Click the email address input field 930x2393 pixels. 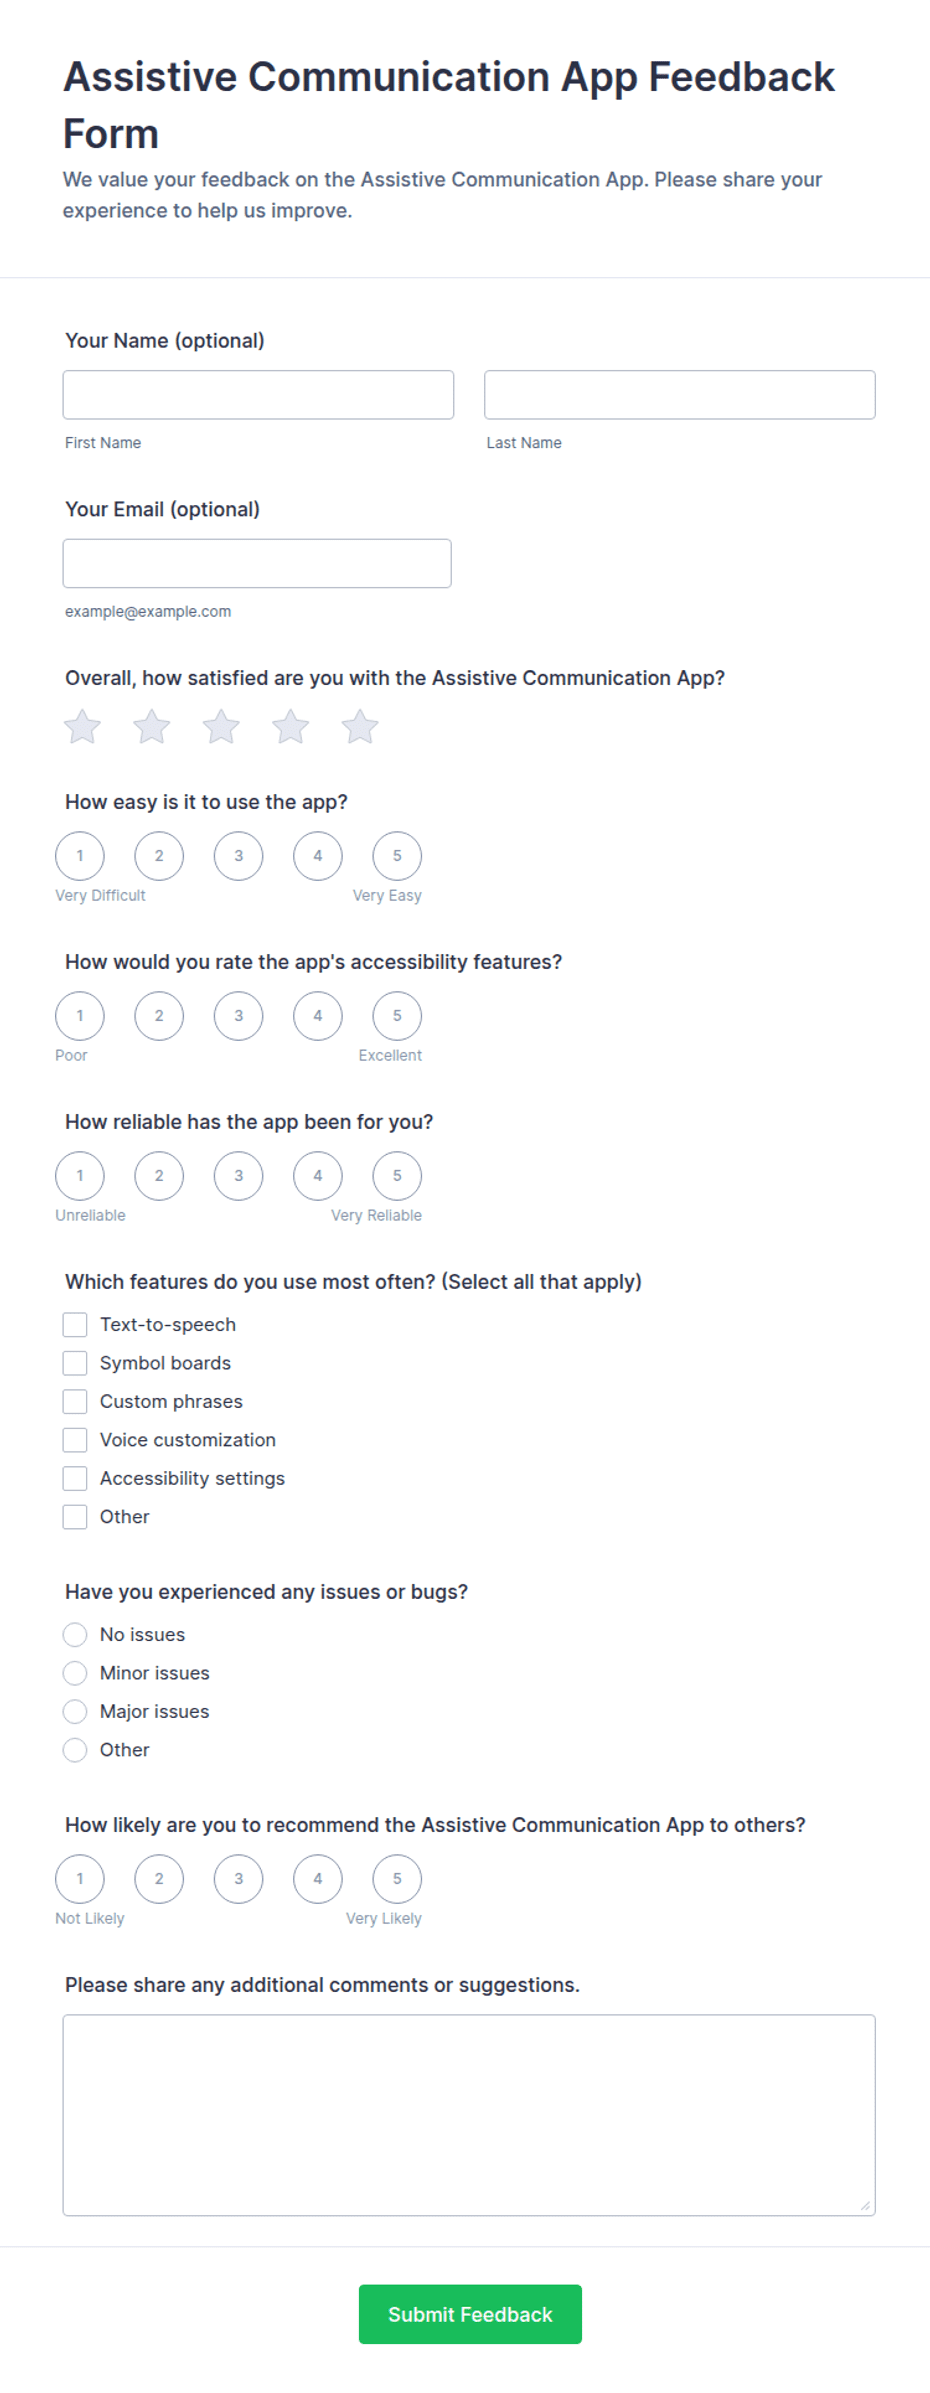(257, 564)
